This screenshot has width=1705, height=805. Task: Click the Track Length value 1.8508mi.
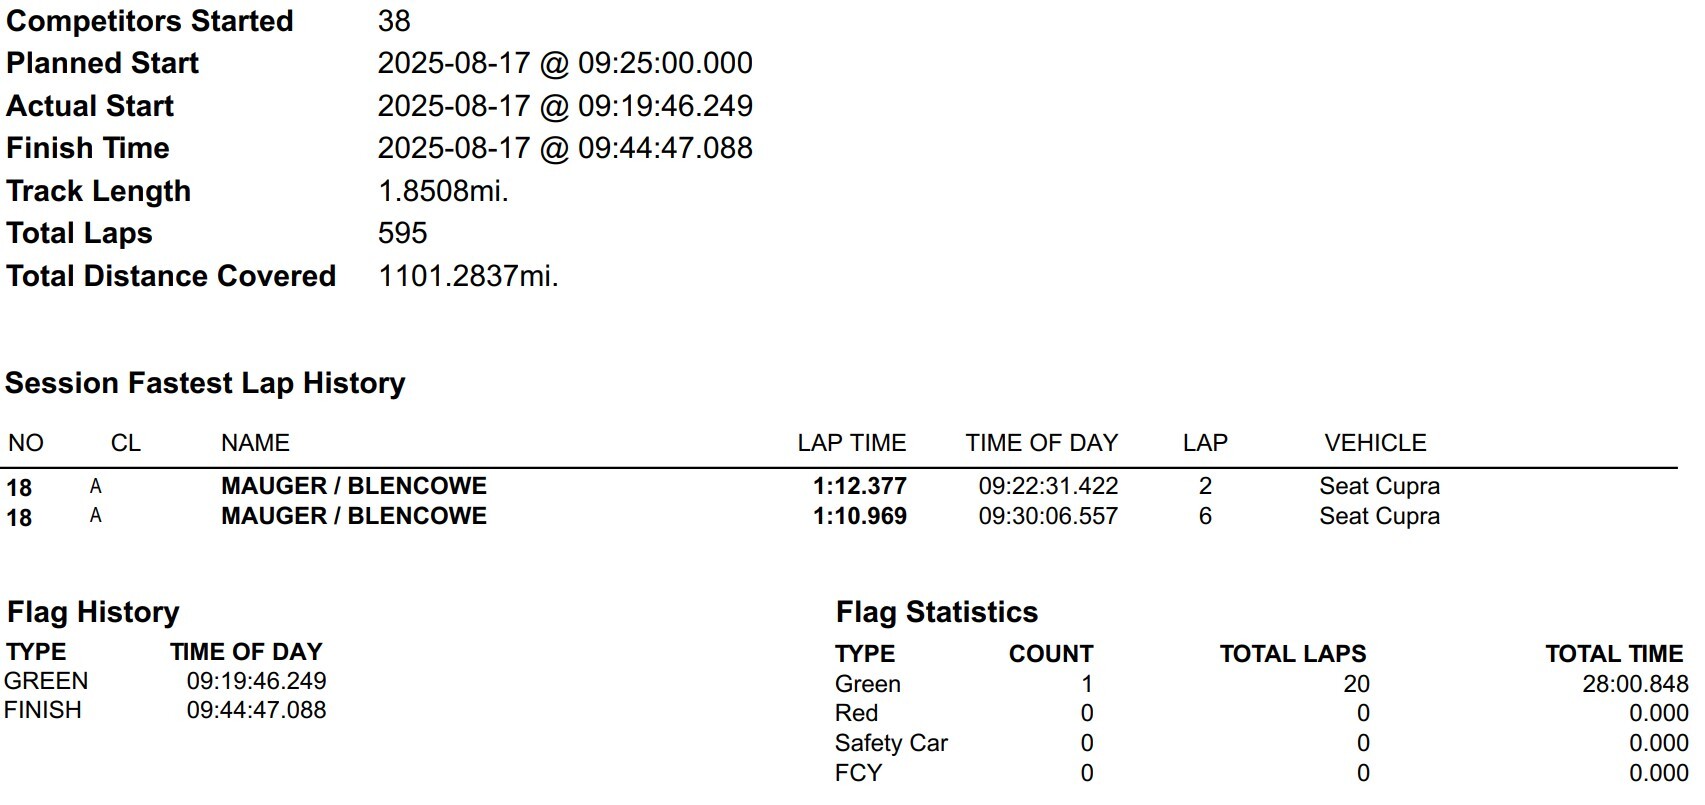click(x=443, y=191)
